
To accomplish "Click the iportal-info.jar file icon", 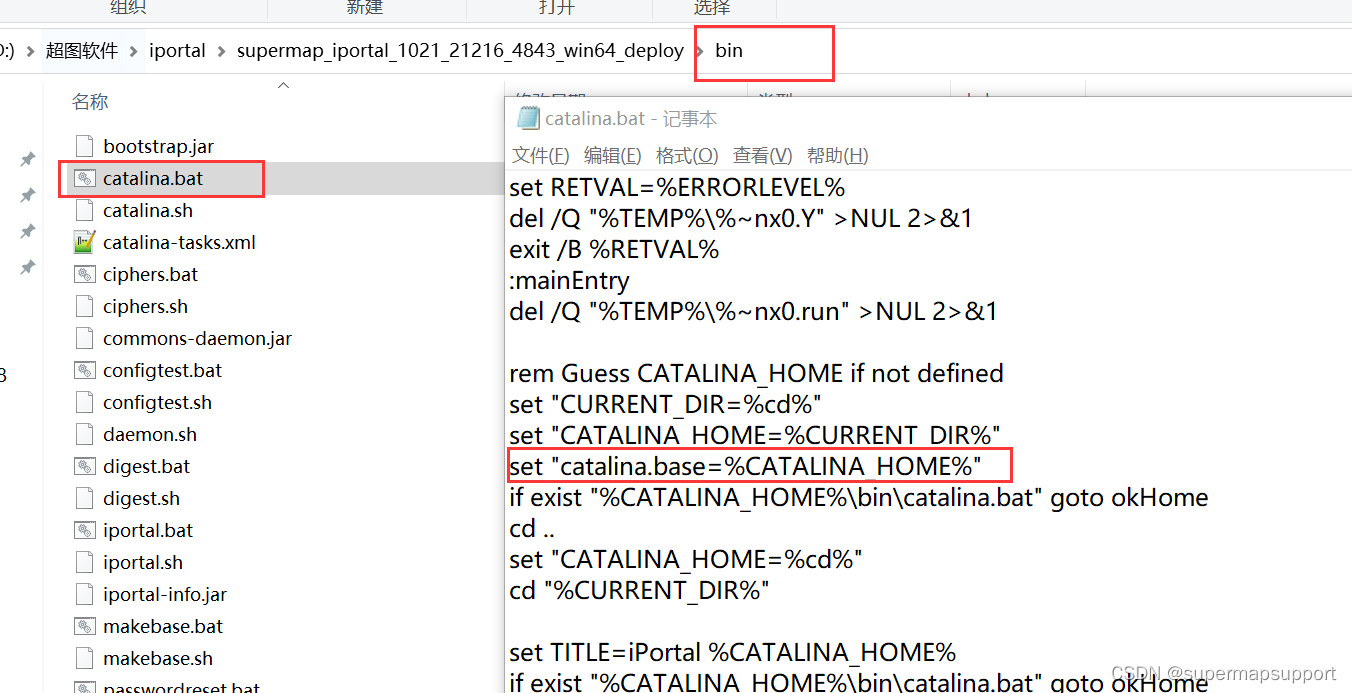I will [84, 594].
